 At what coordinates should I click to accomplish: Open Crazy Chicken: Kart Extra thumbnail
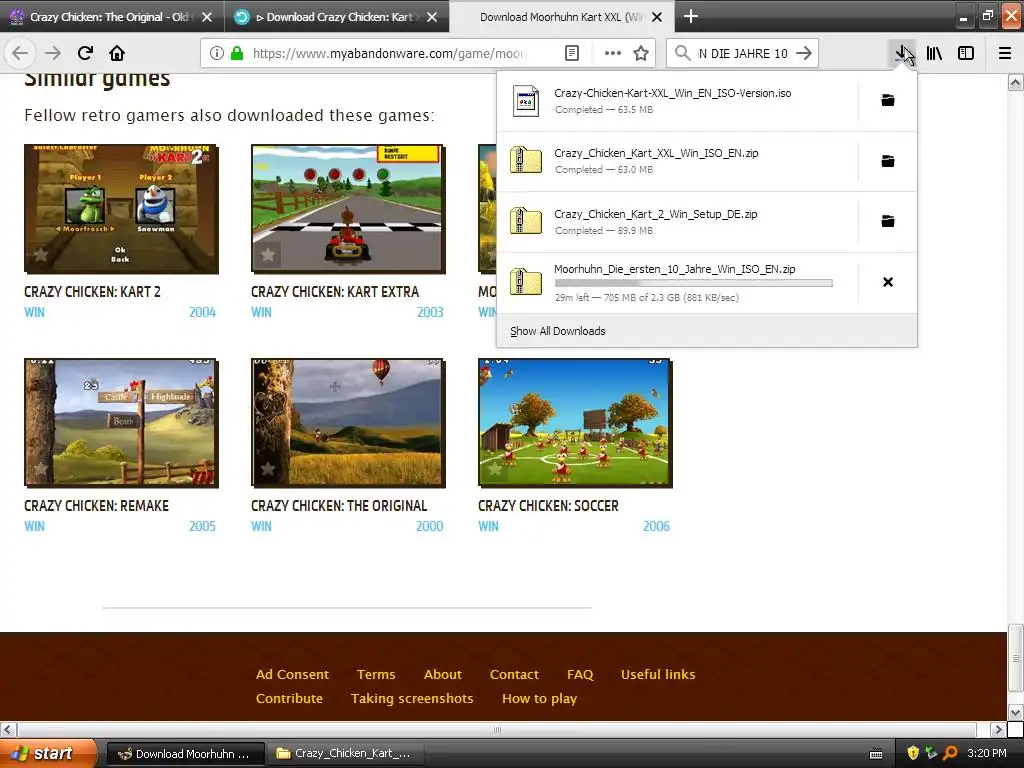(x=348, y=209)
